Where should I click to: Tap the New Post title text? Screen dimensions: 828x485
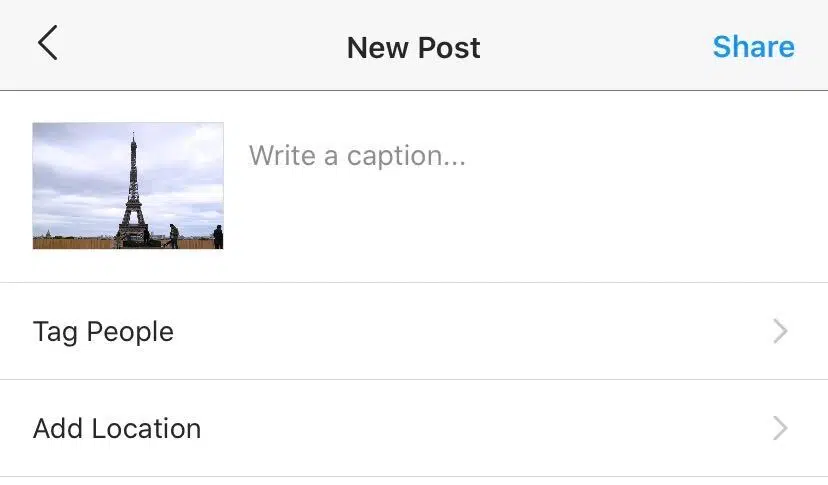[413, 48]
